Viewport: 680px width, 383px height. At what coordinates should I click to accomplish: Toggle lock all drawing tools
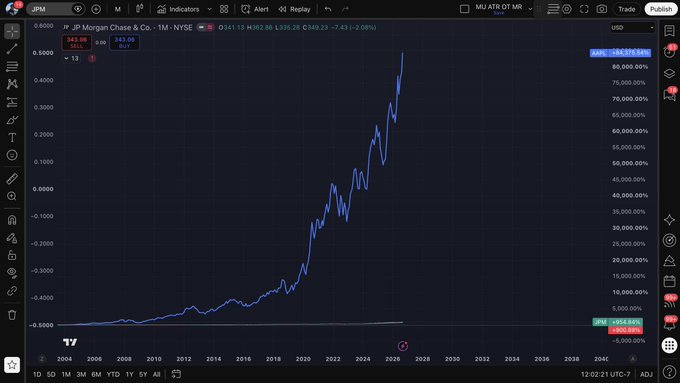click(12, 255)
